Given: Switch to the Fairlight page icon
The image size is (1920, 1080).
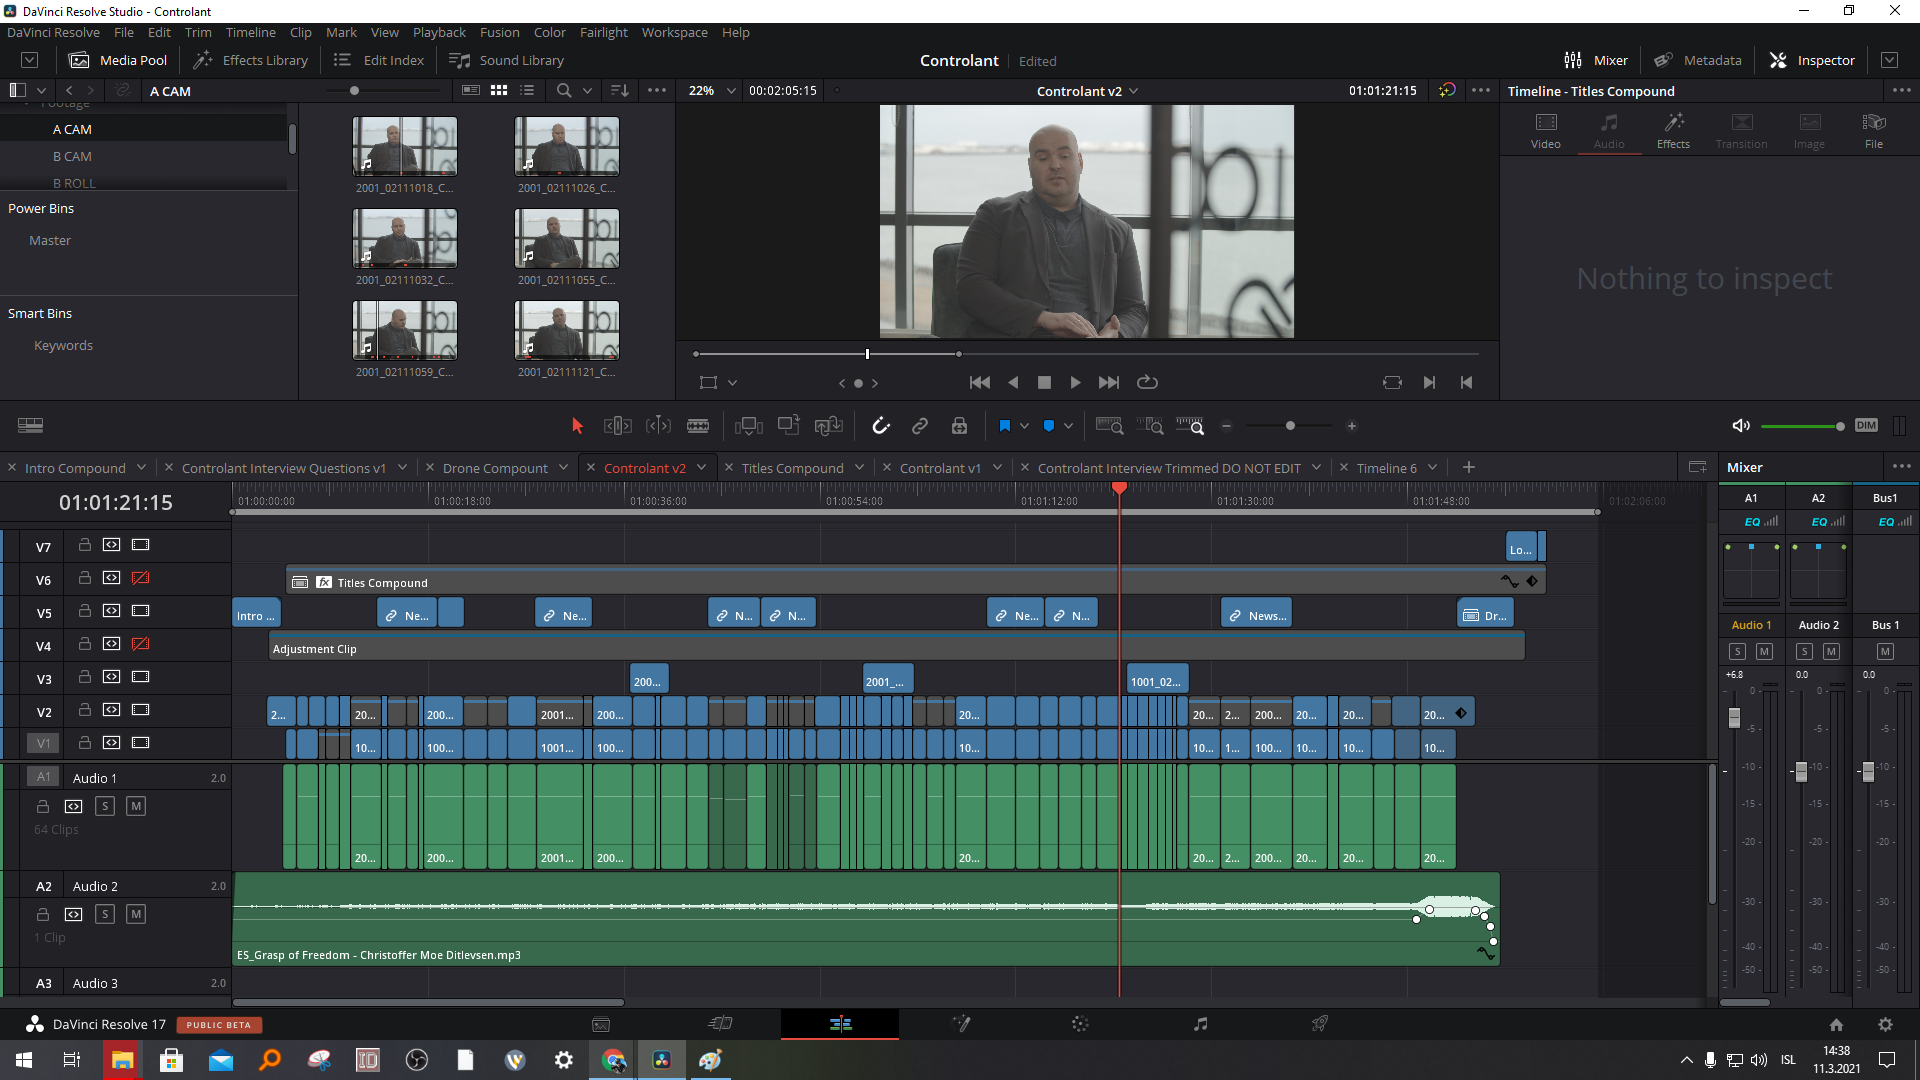Looking at the screenshot, I should 1200,1024.
